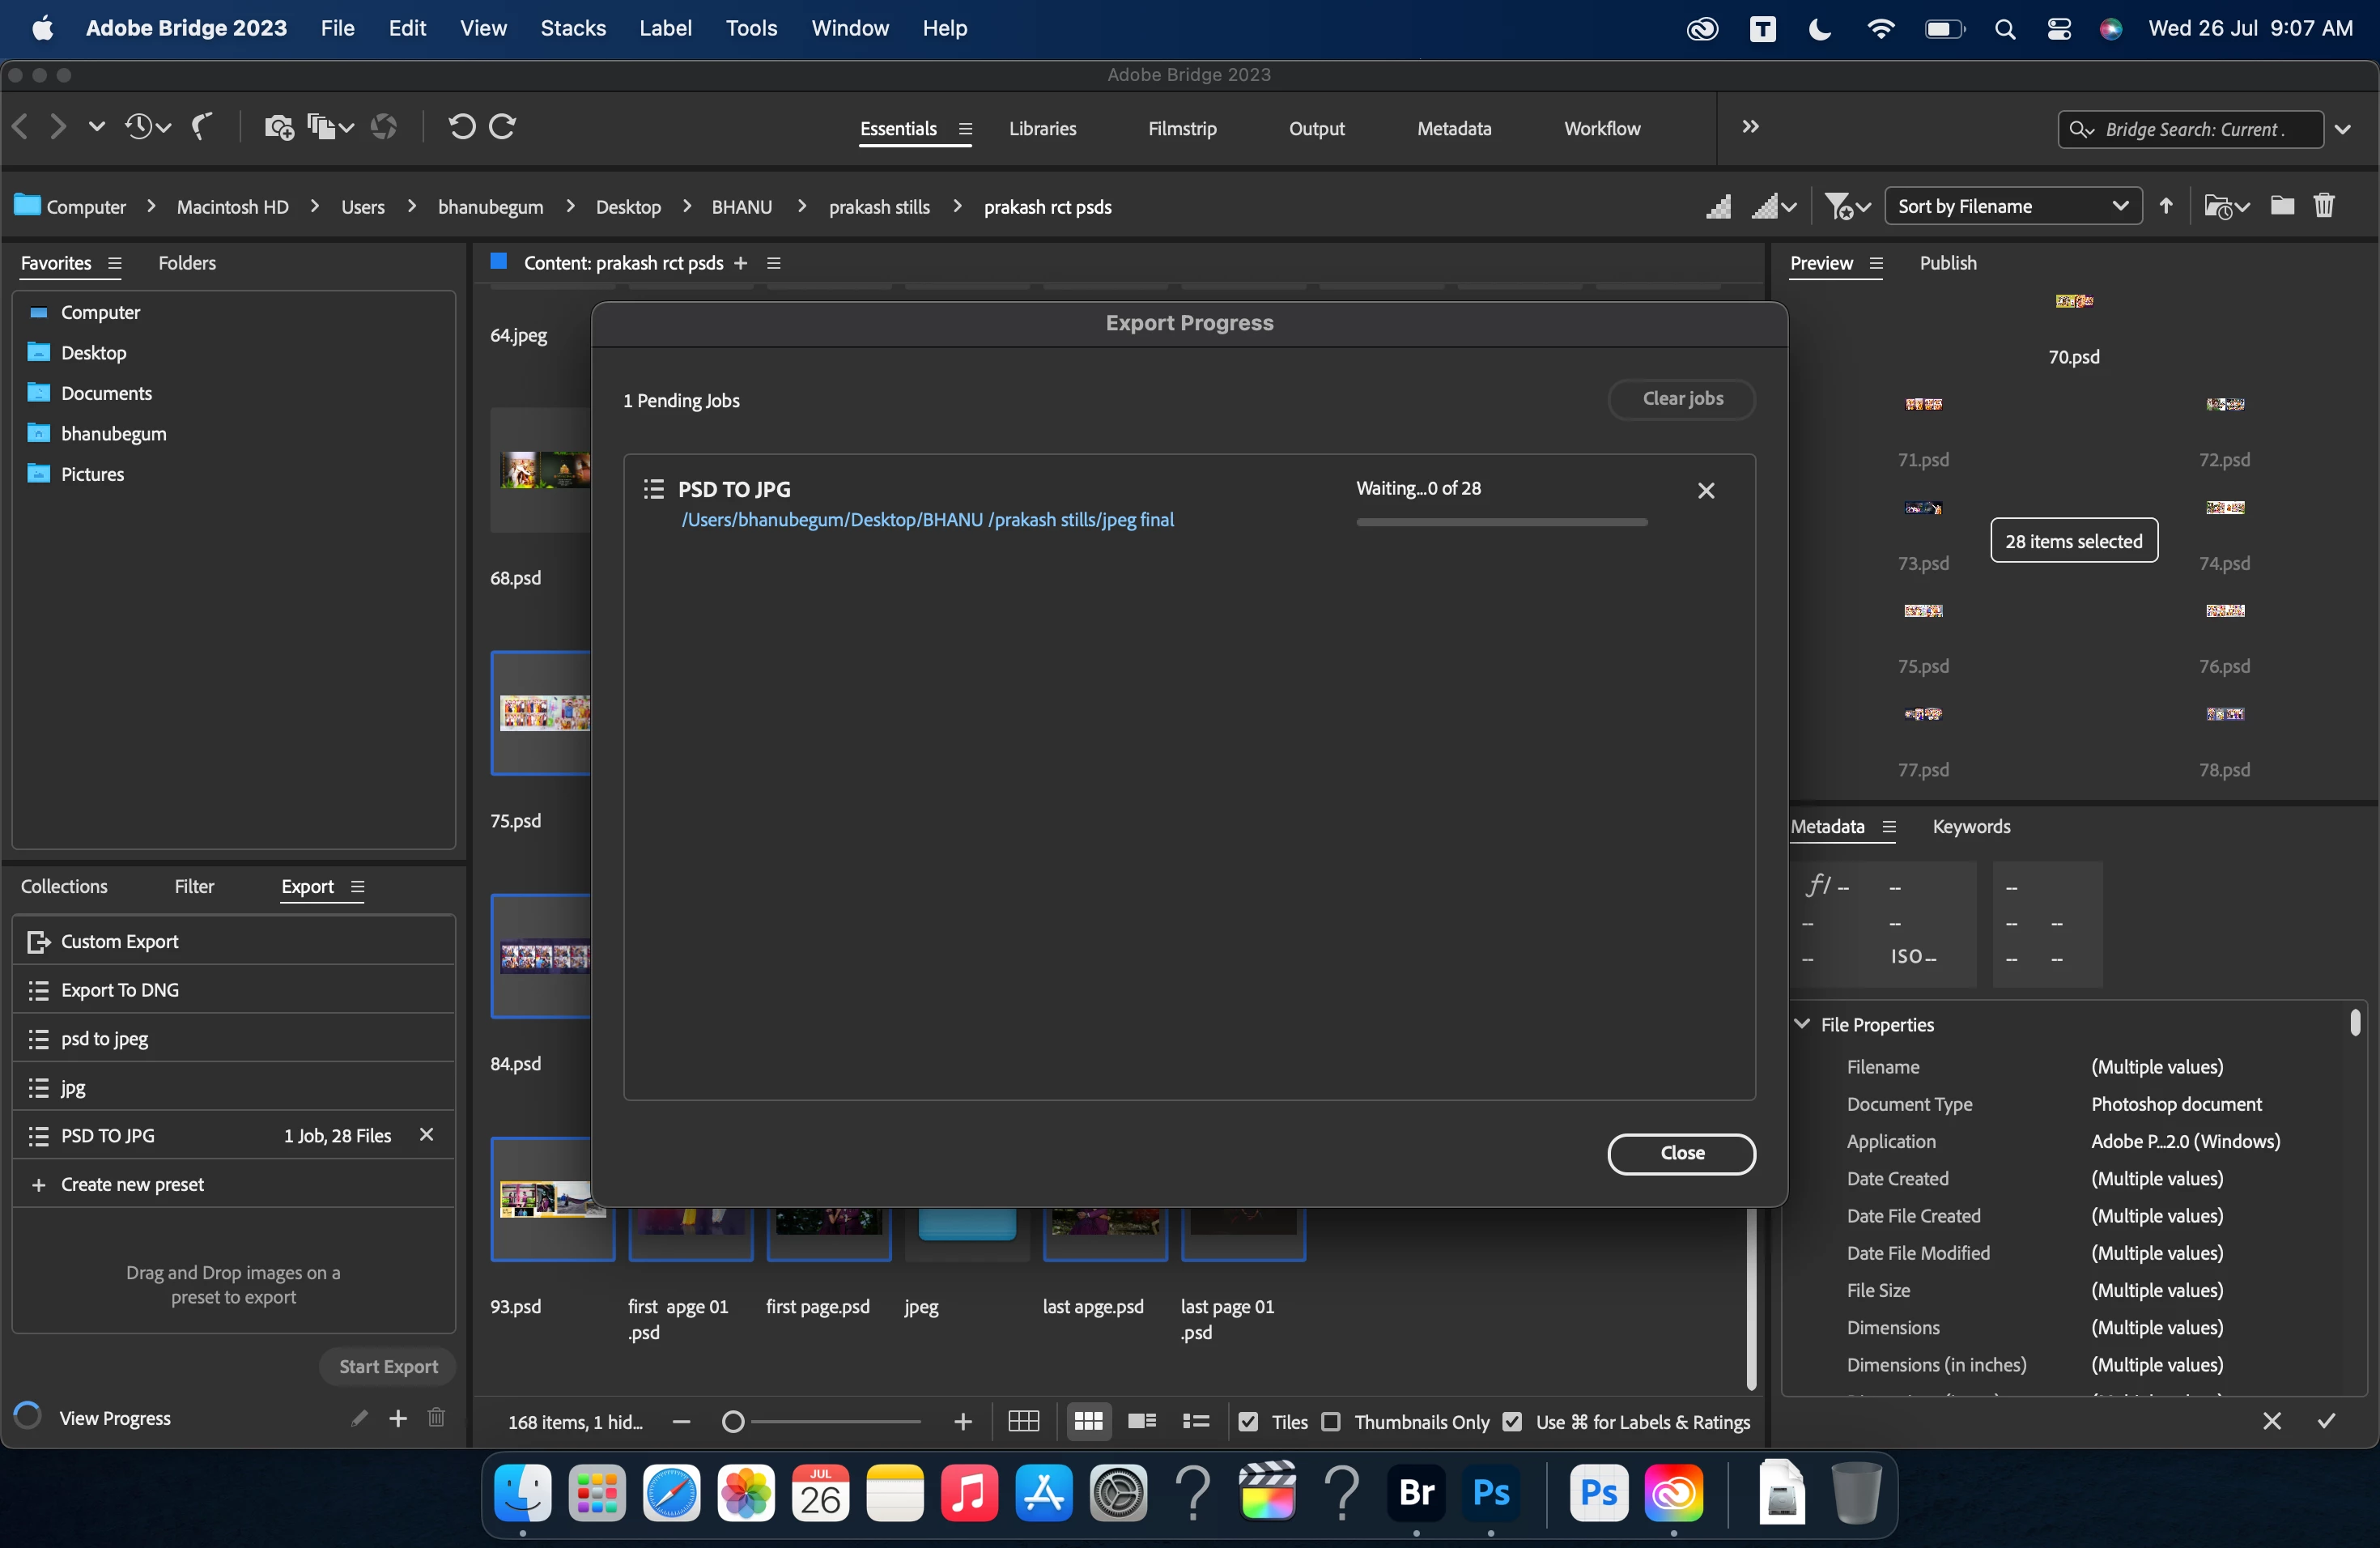Toggle the Tiles checkbox
Viewport: 2380px width, 1548px height.
(x=1248, y=1422)
